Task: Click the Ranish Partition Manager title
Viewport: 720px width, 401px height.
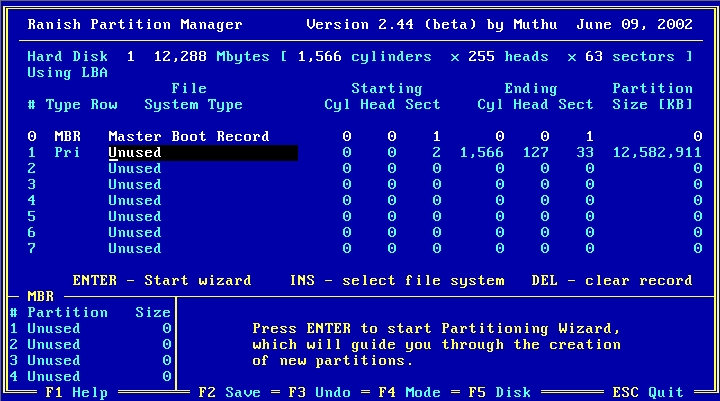Action: 135,24
